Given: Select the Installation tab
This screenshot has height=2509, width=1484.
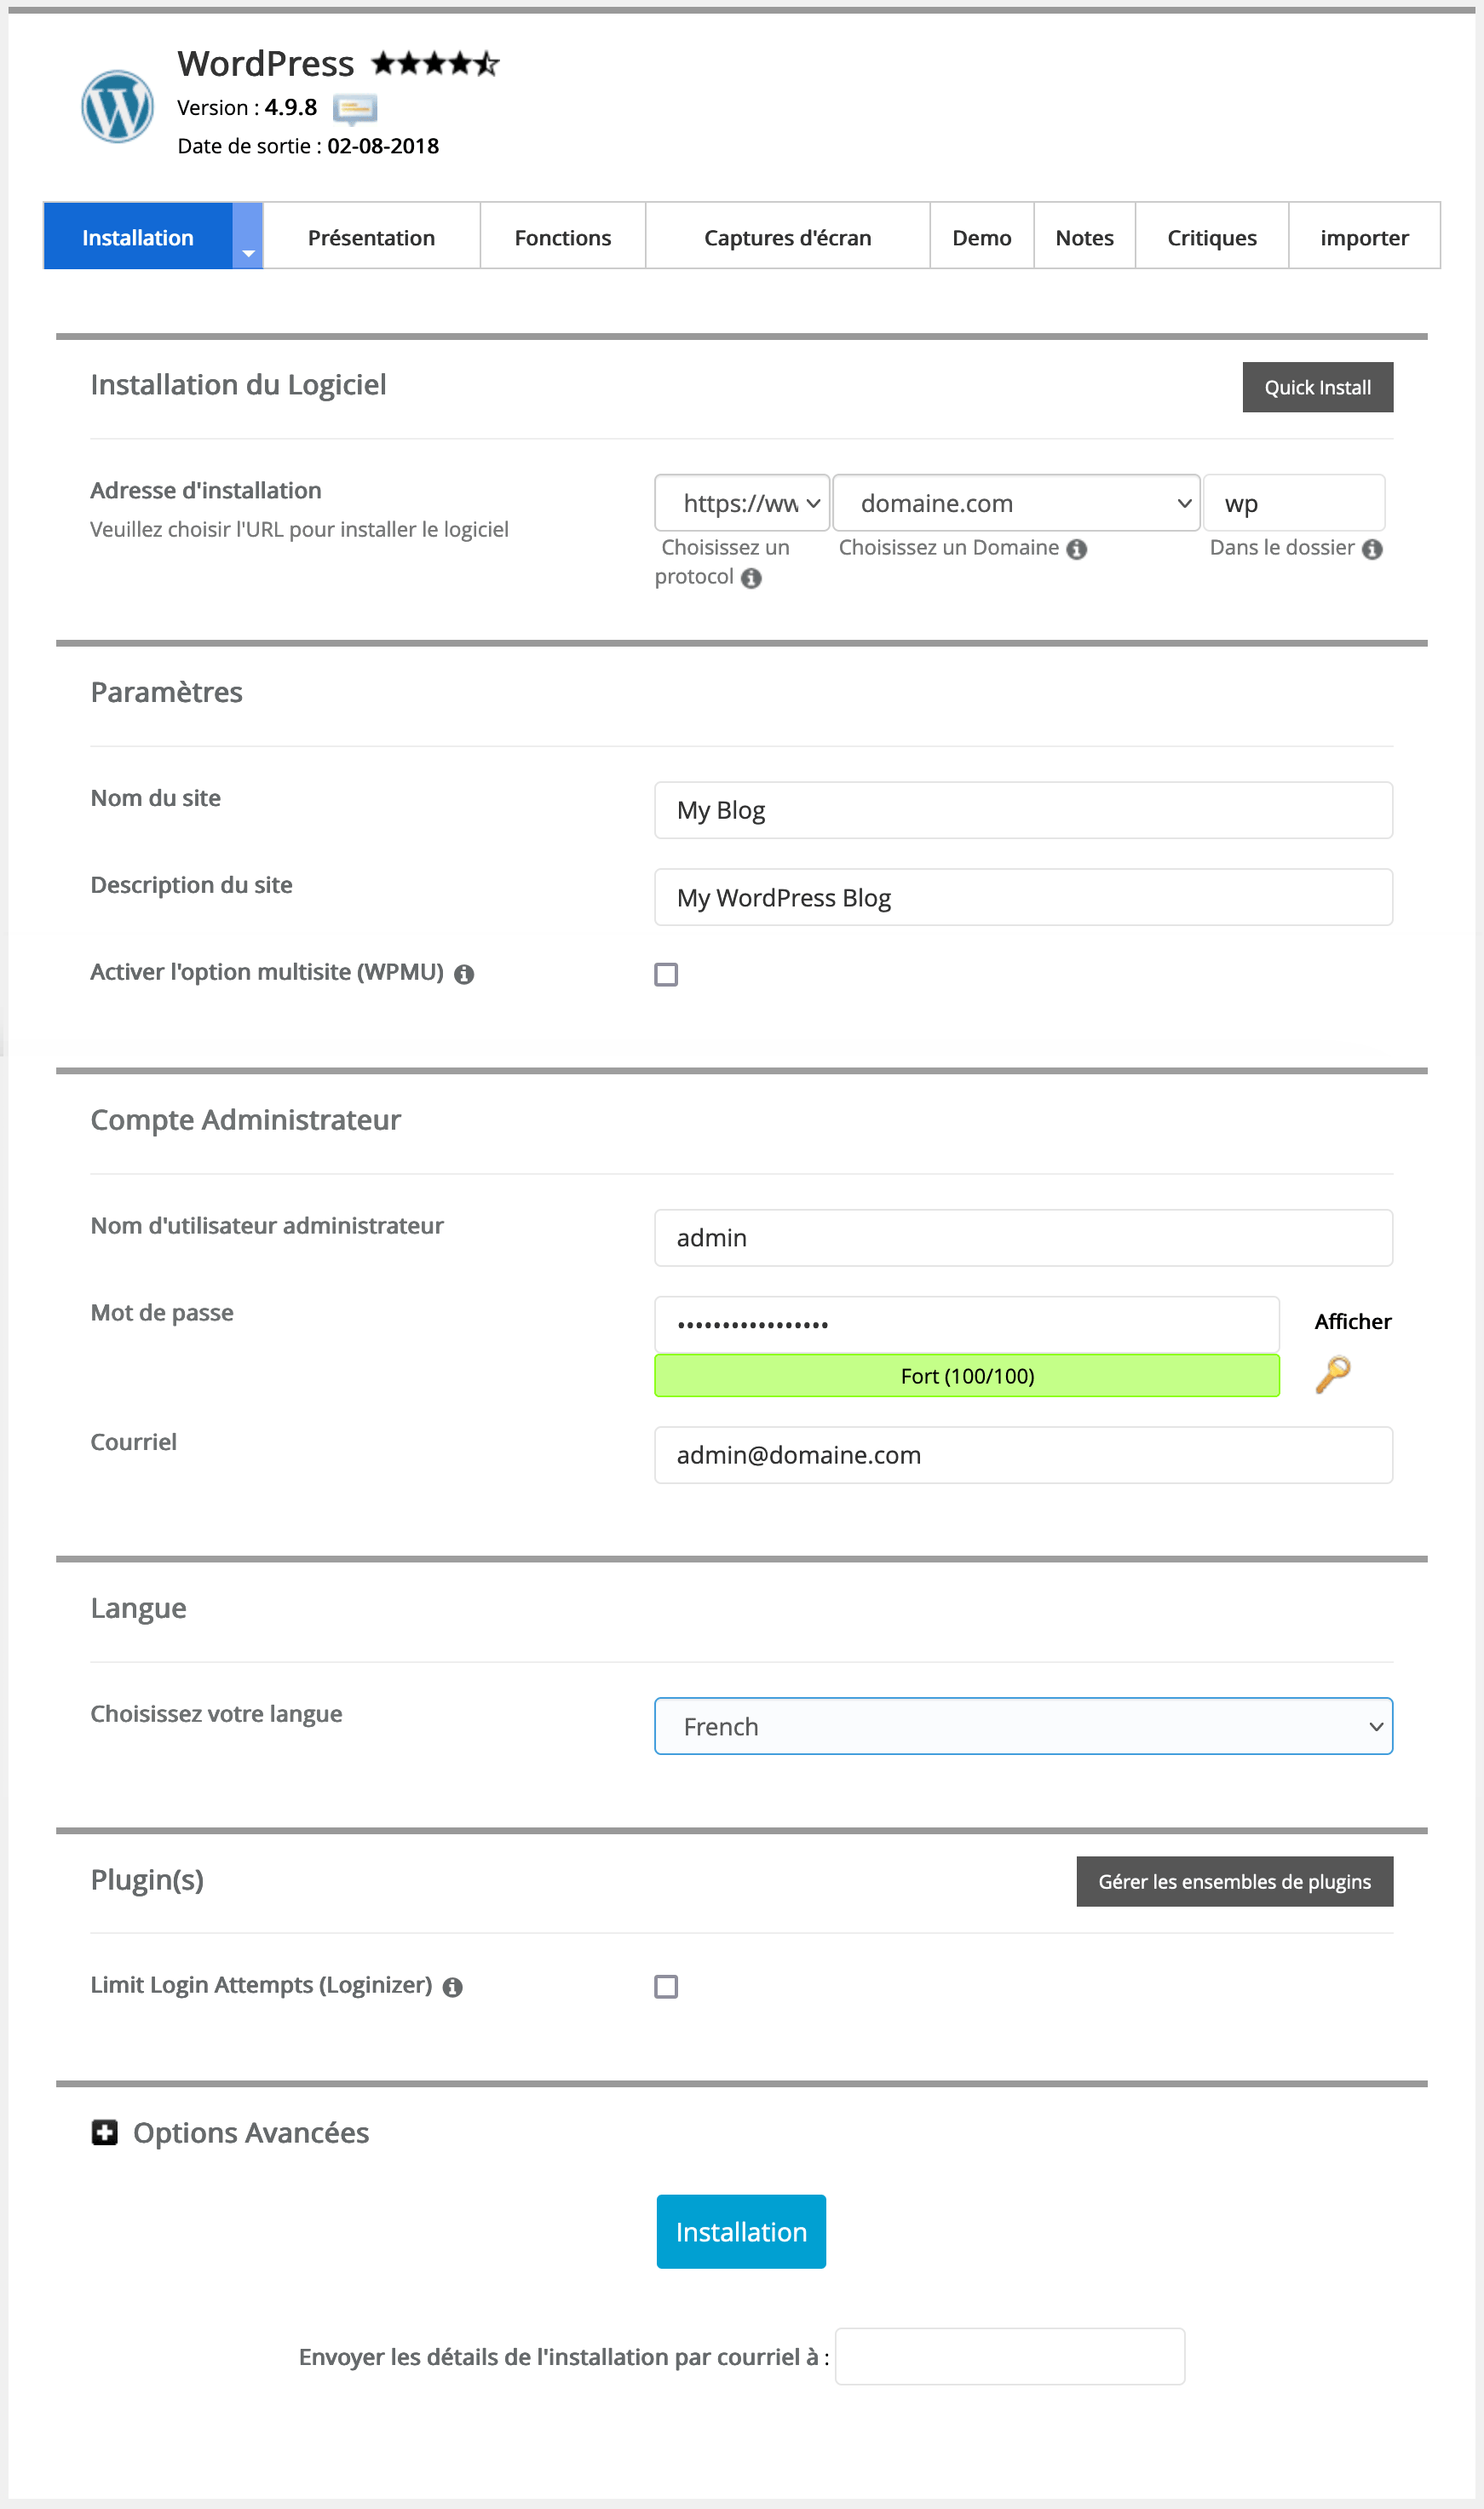Looking at the screenshot, I should 138,236.
